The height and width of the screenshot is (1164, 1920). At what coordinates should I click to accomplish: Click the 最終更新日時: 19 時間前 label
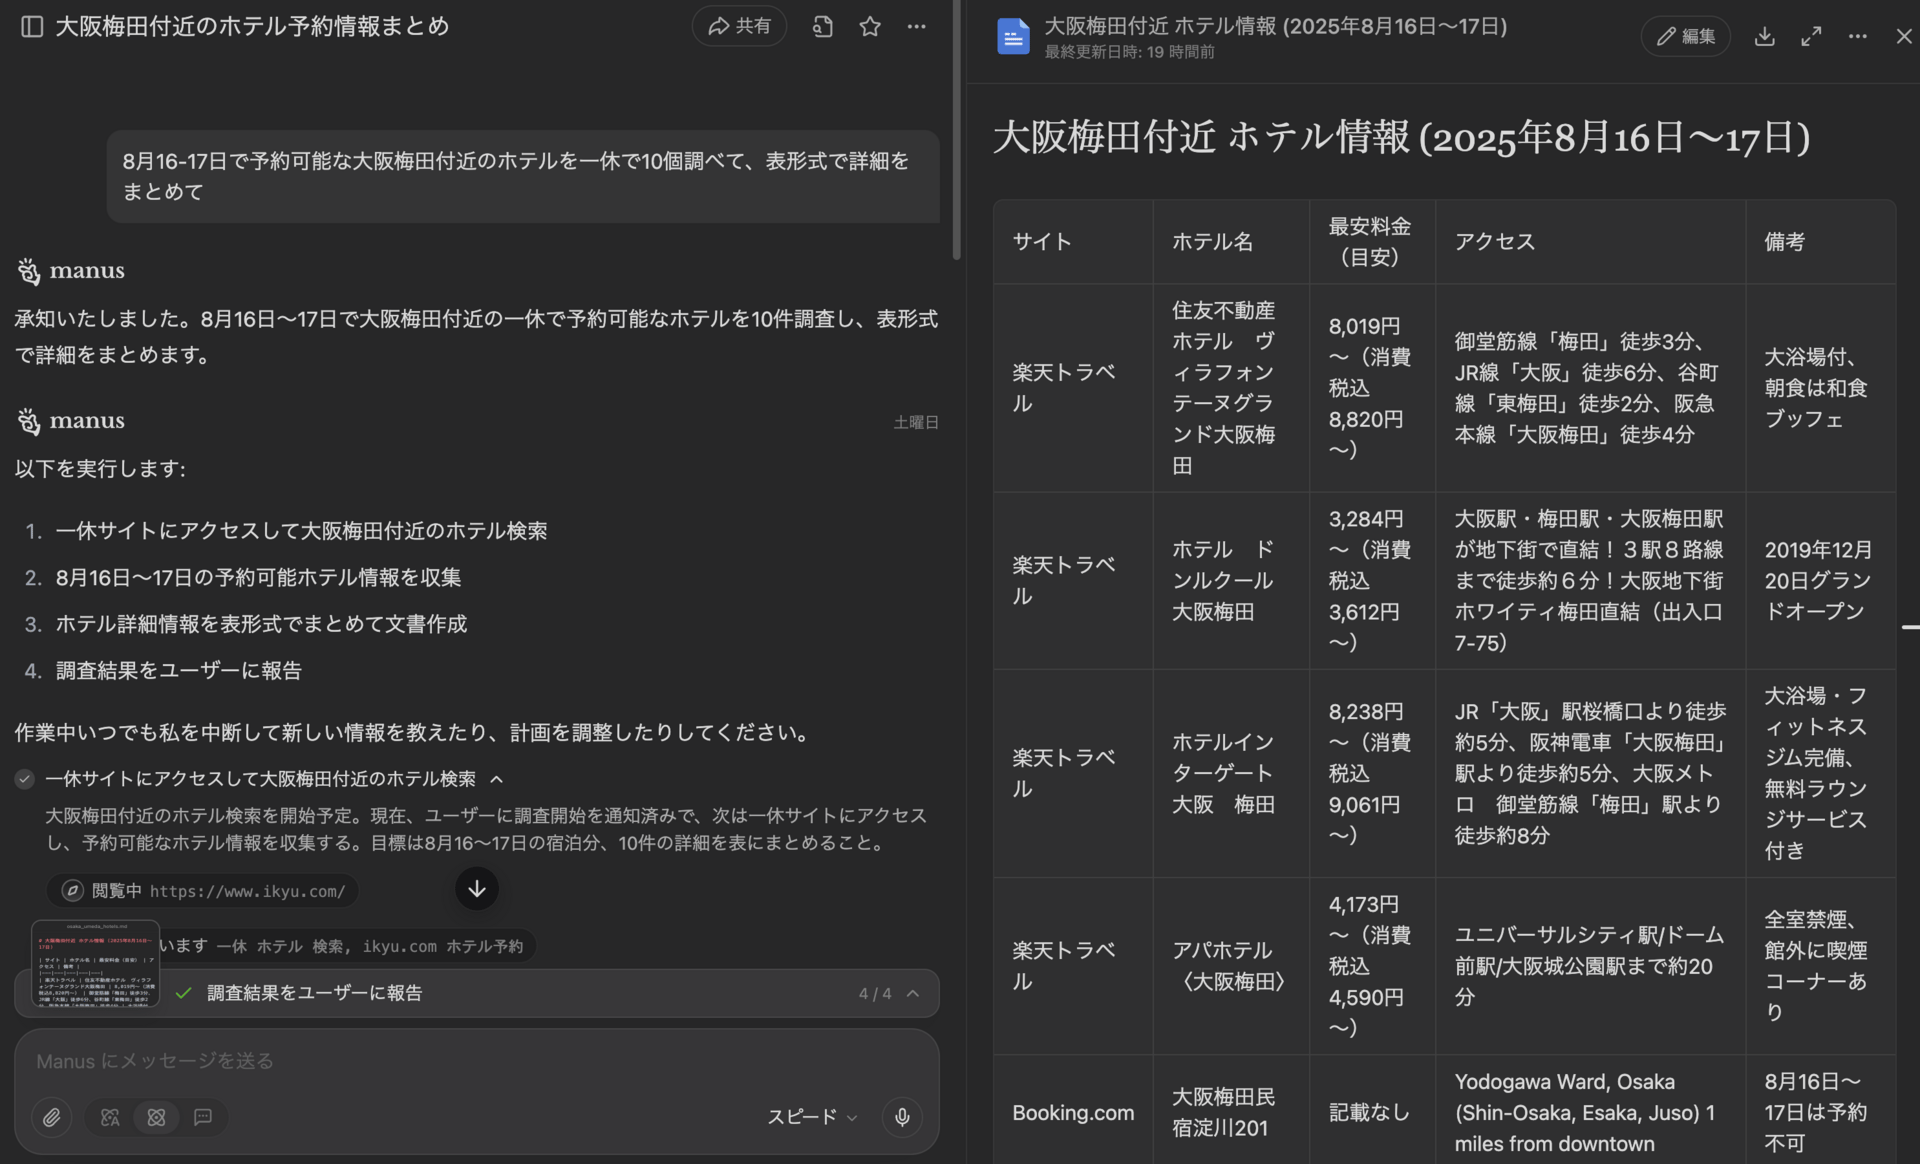tap(1129, 52)
